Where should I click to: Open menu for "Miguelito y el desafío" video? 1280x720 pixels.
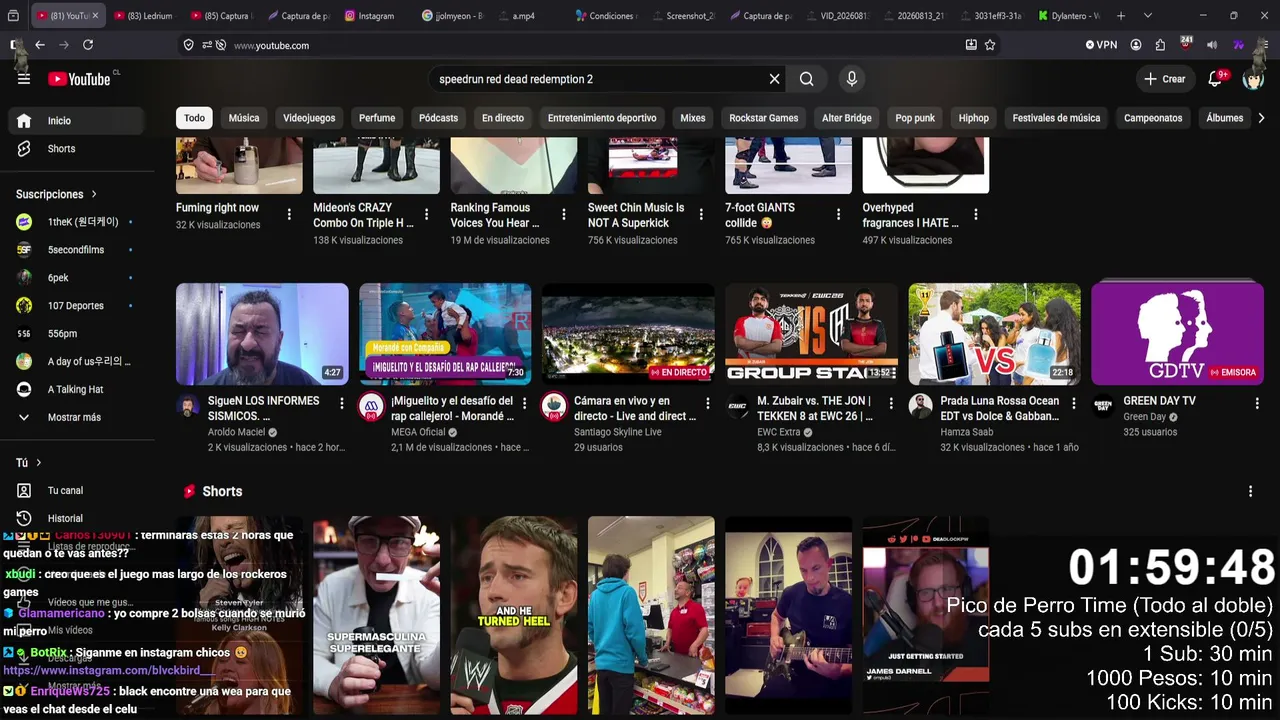tap(524, 404)
